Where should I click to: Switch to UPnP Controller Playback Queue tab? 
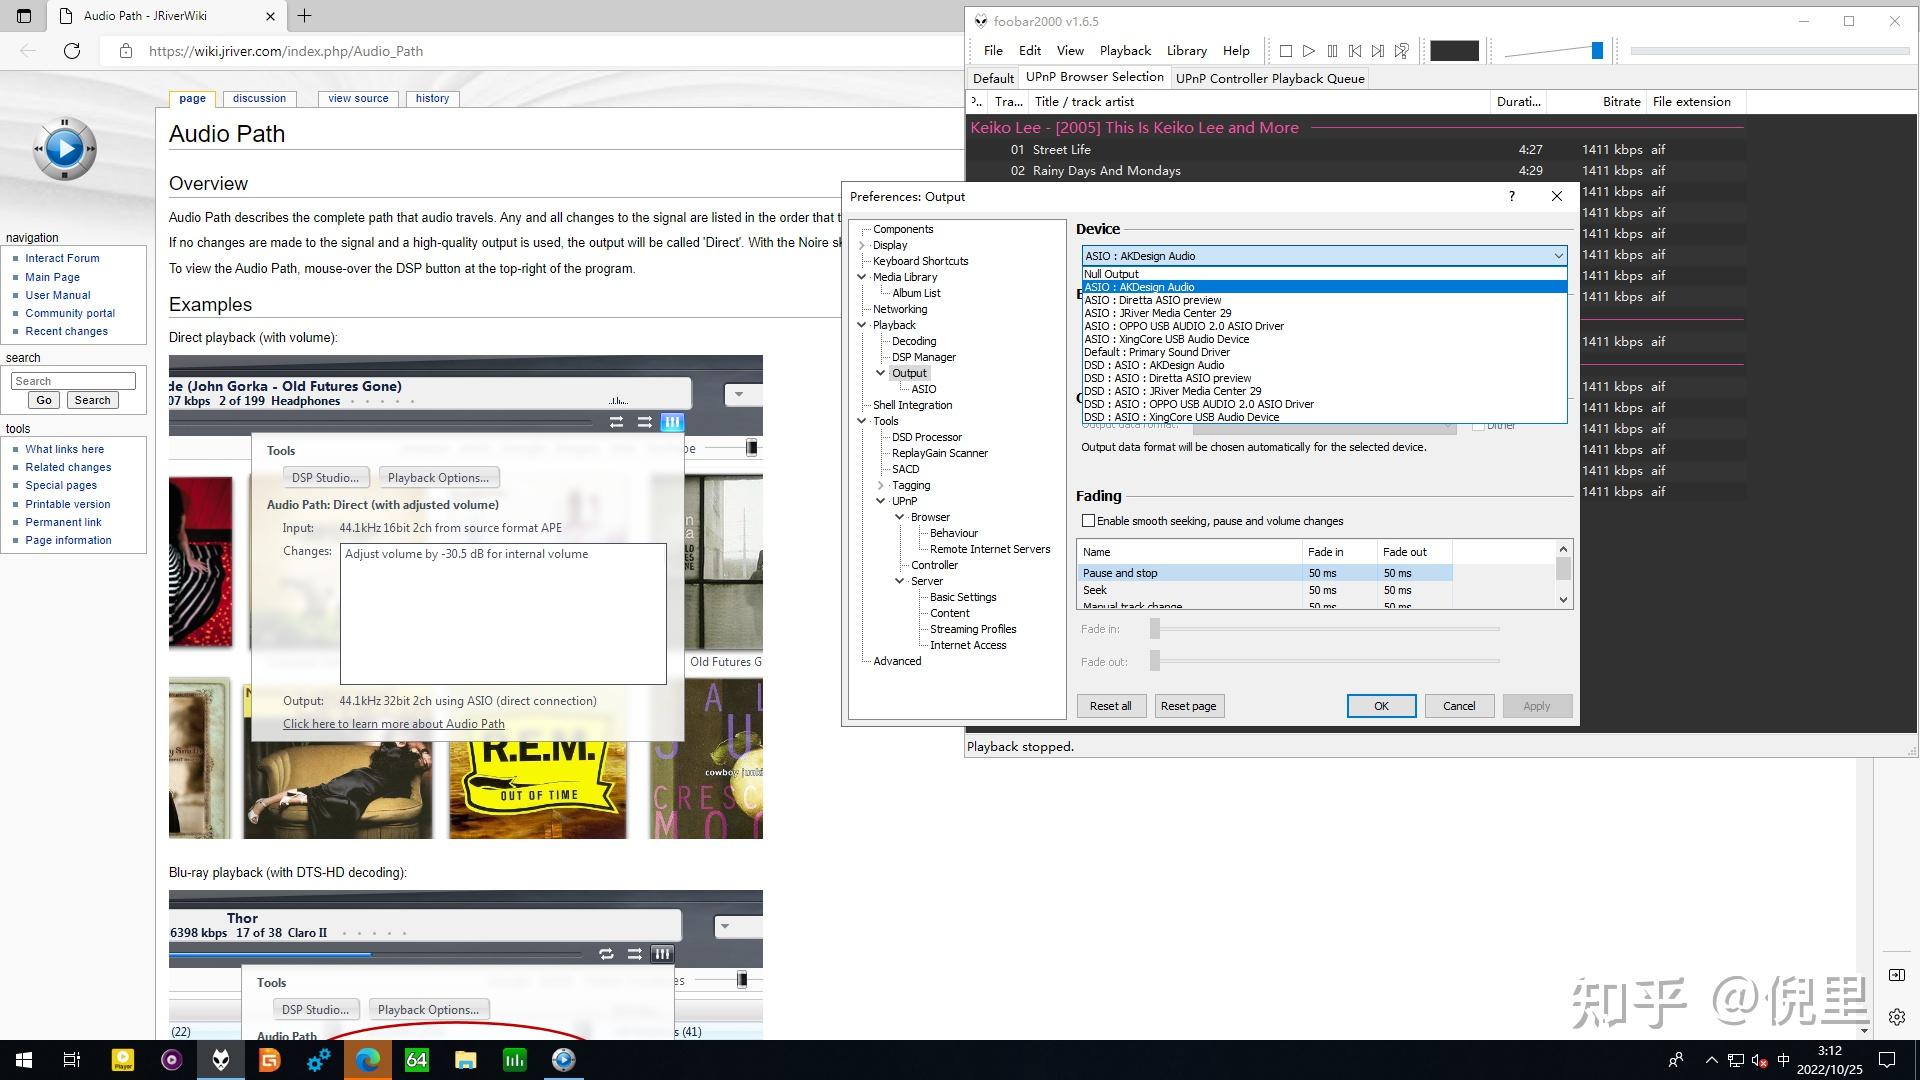(1269, 78)
